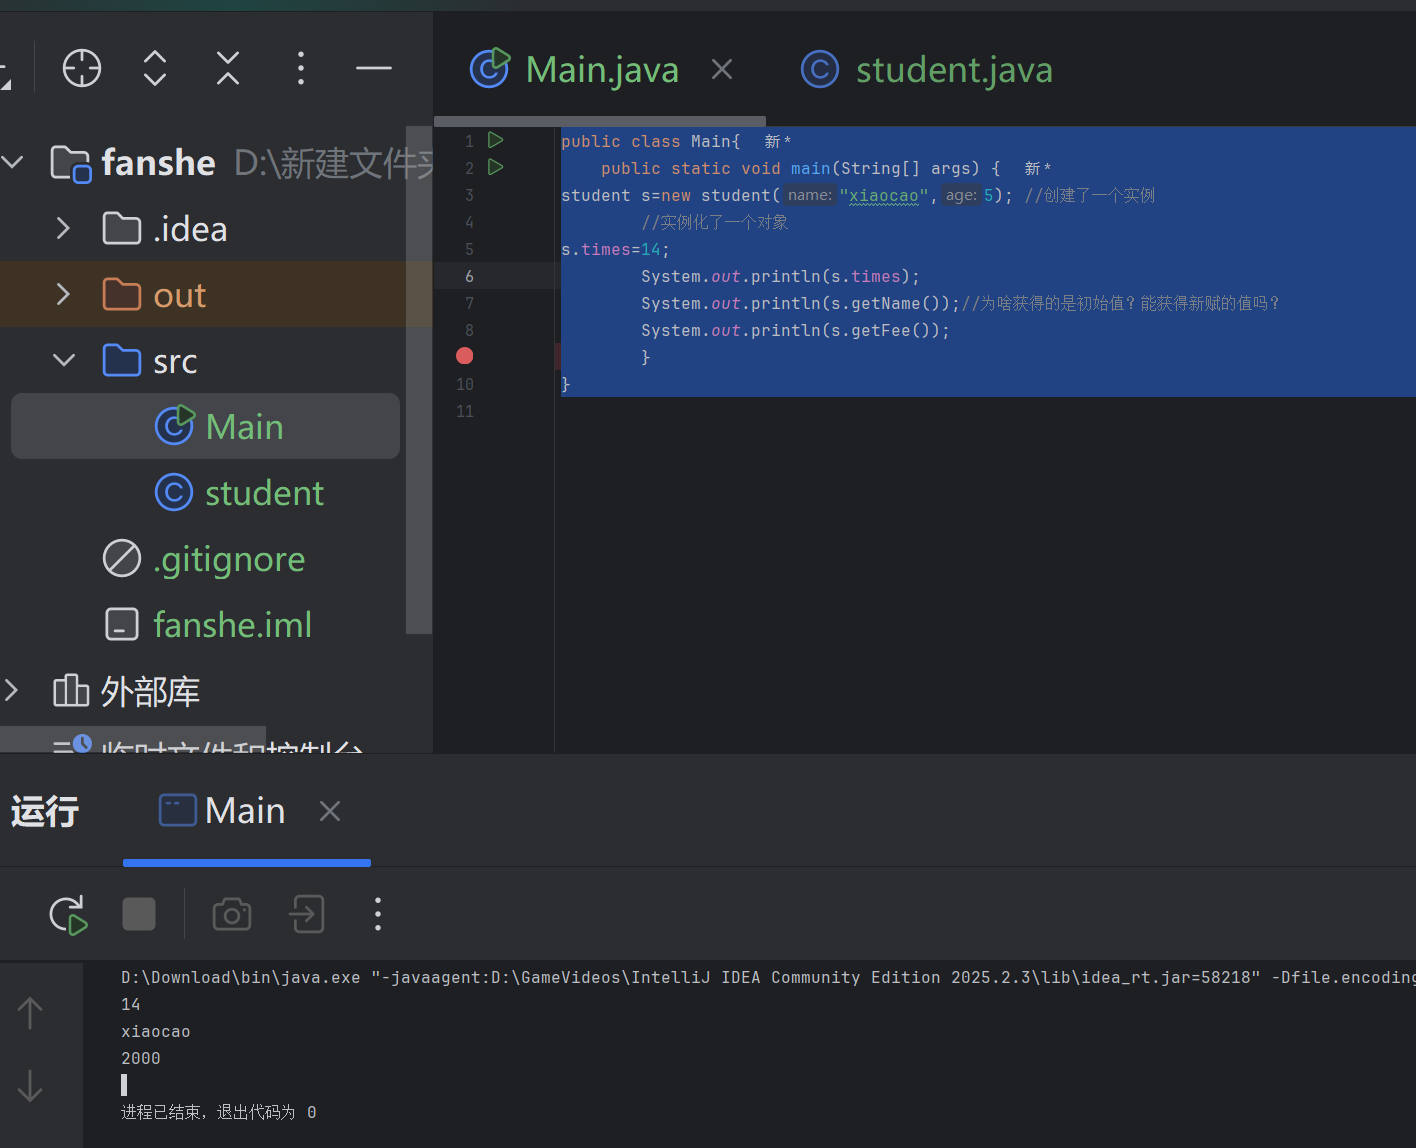Click the Main class icon in project tree
This screenshot has width=1416, height=1148.
click(175, 425)
